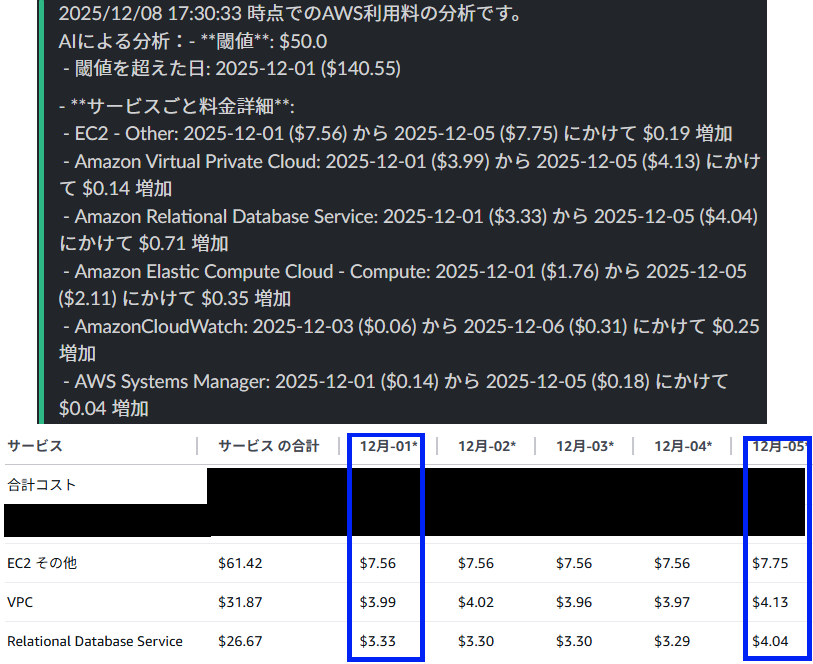This screenshot has height=664, width=813.
Task: Click the message line about AmazonCloudWatch
Action: point(410,327)
